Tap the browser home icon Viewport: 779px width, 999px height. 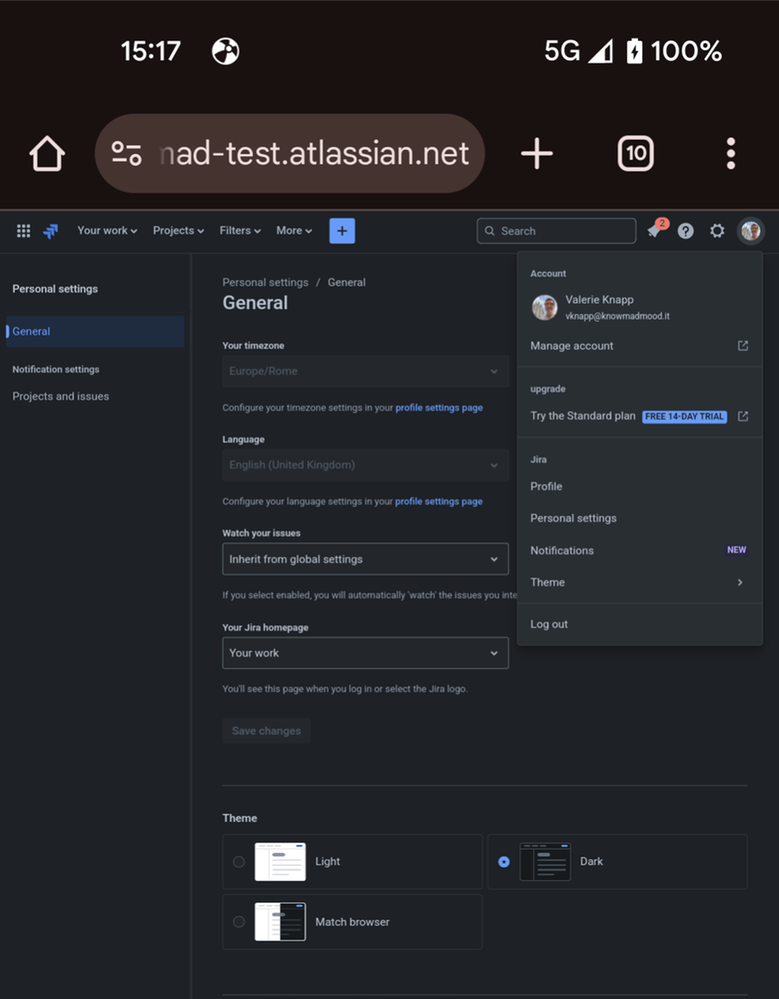tap(47, 153)
